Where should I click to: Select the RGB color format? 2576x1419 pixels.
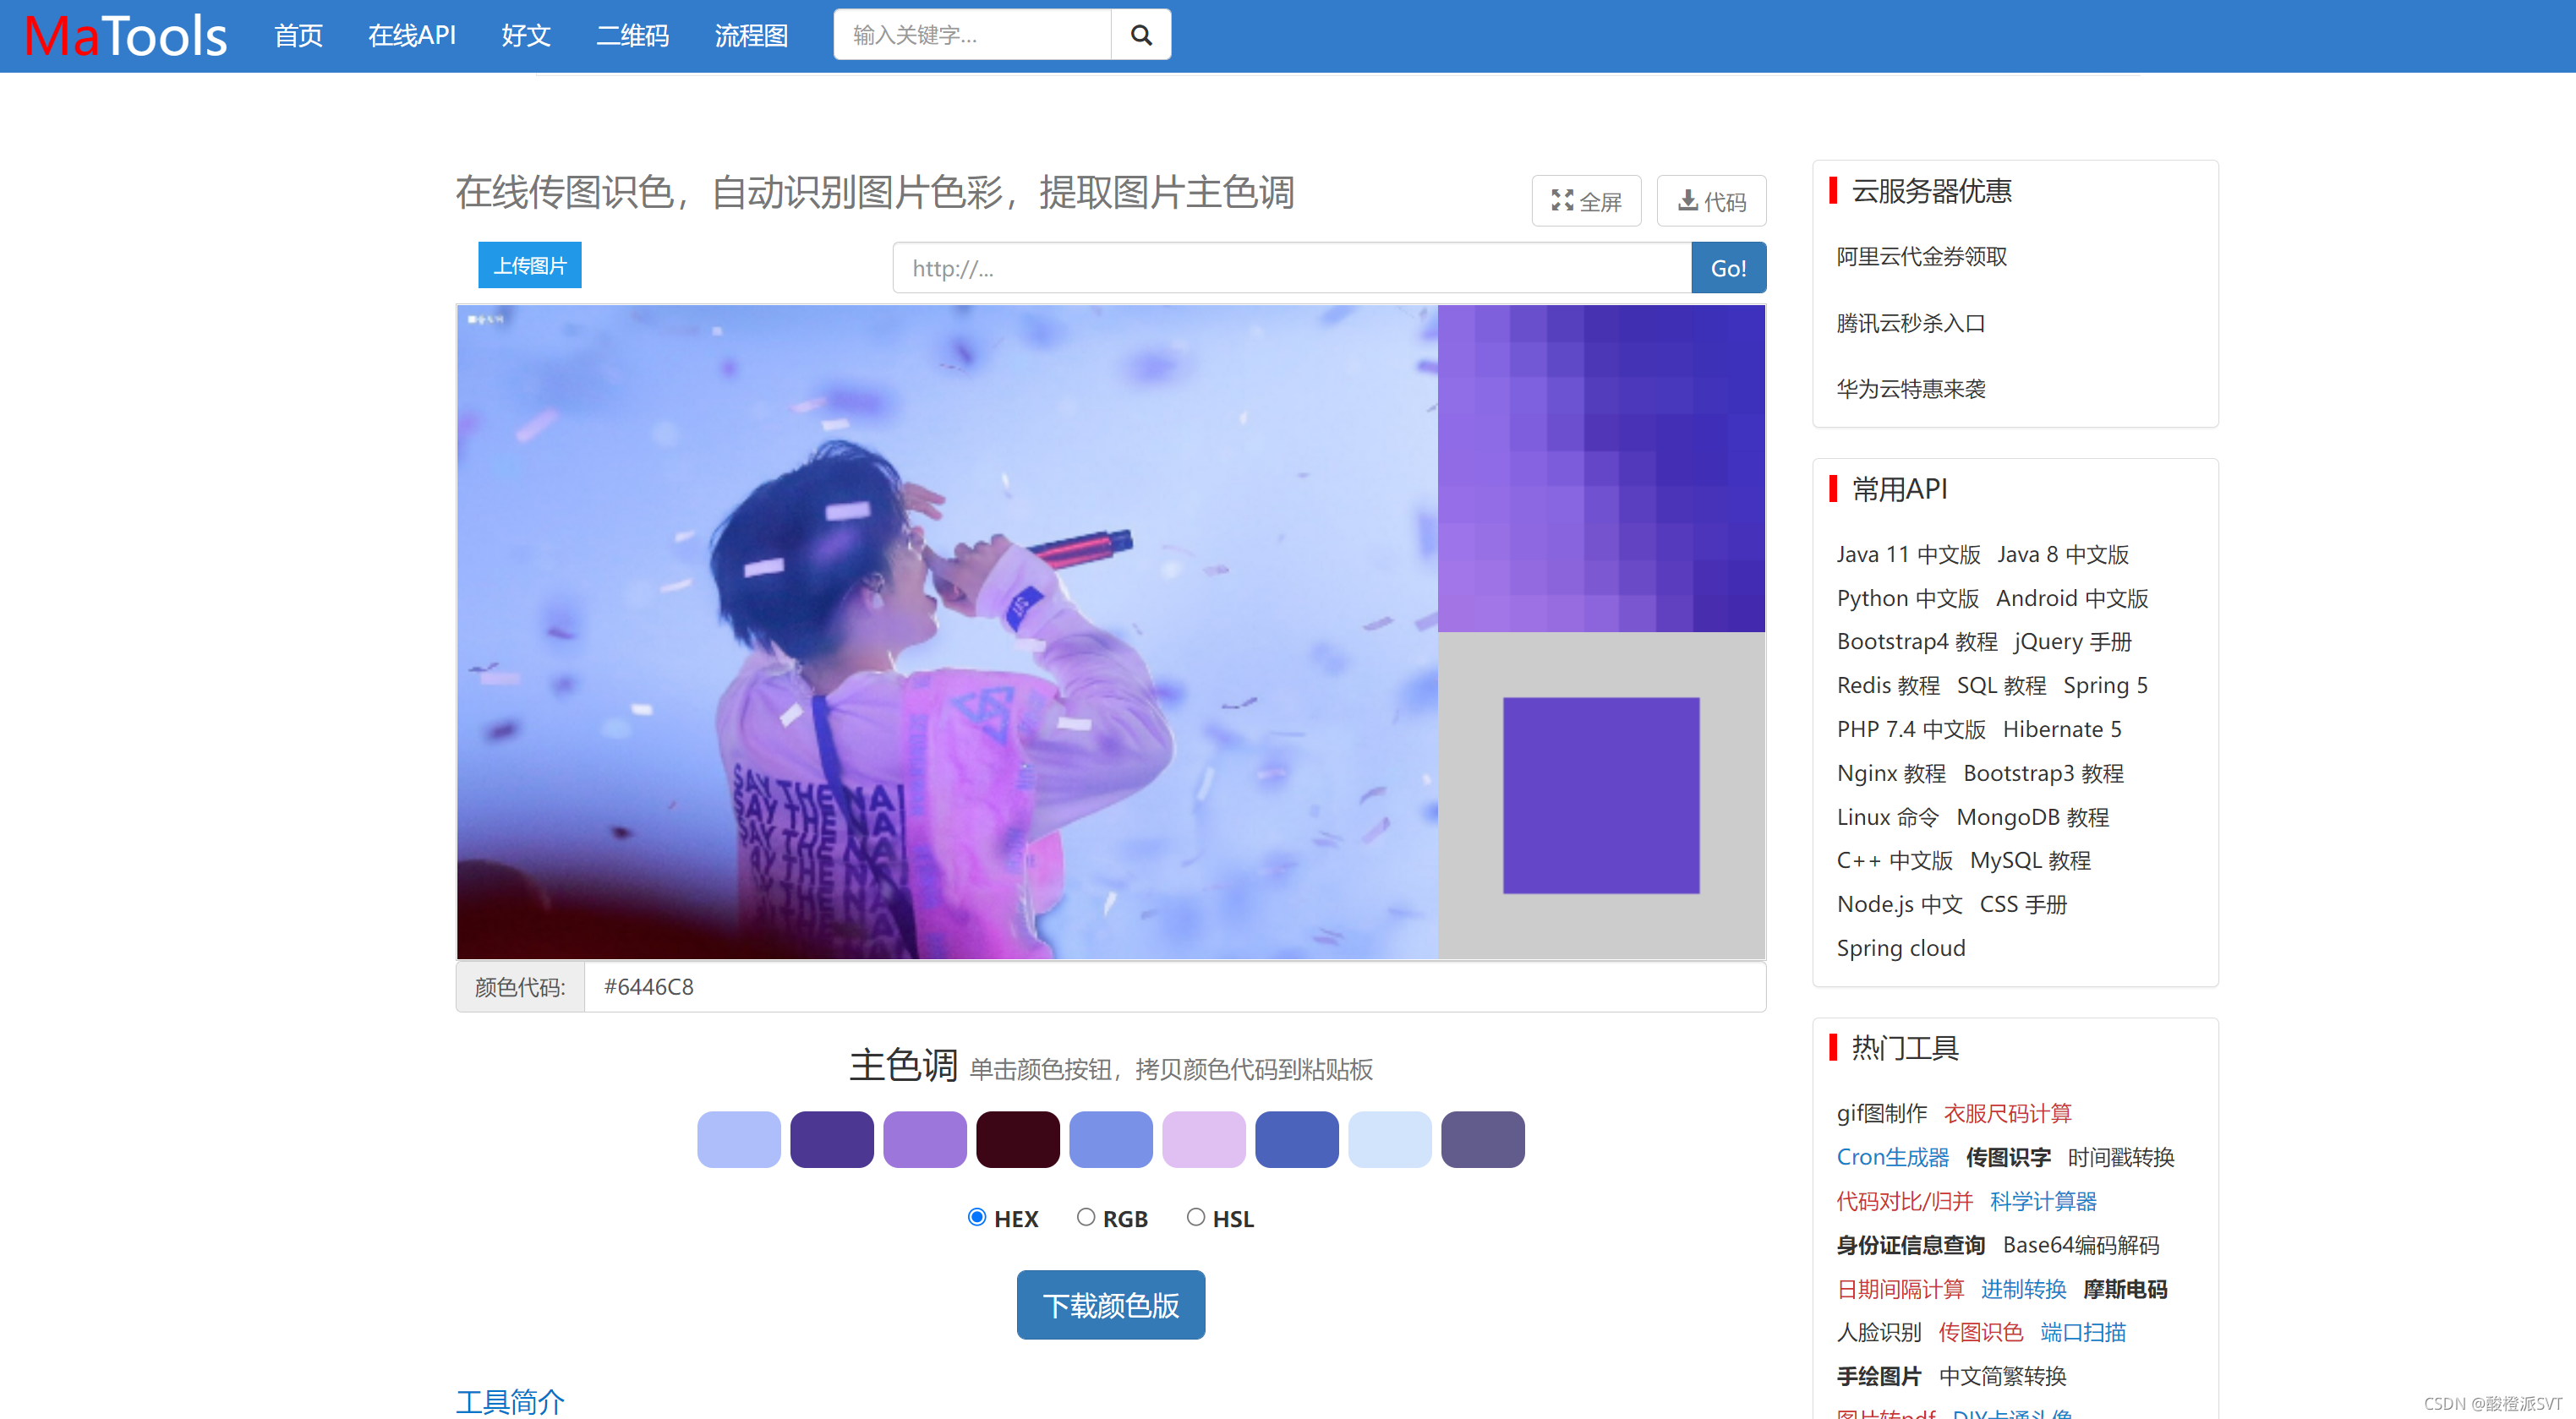tap(1085, 1217)
